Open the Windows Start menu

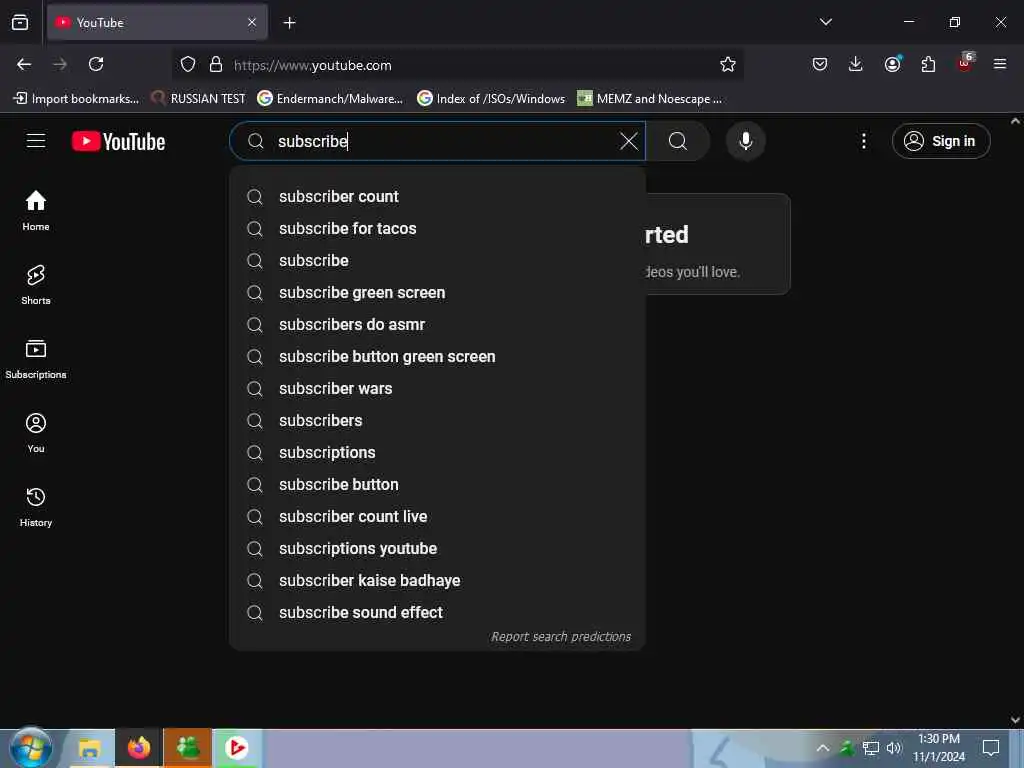tap(31, 748)
